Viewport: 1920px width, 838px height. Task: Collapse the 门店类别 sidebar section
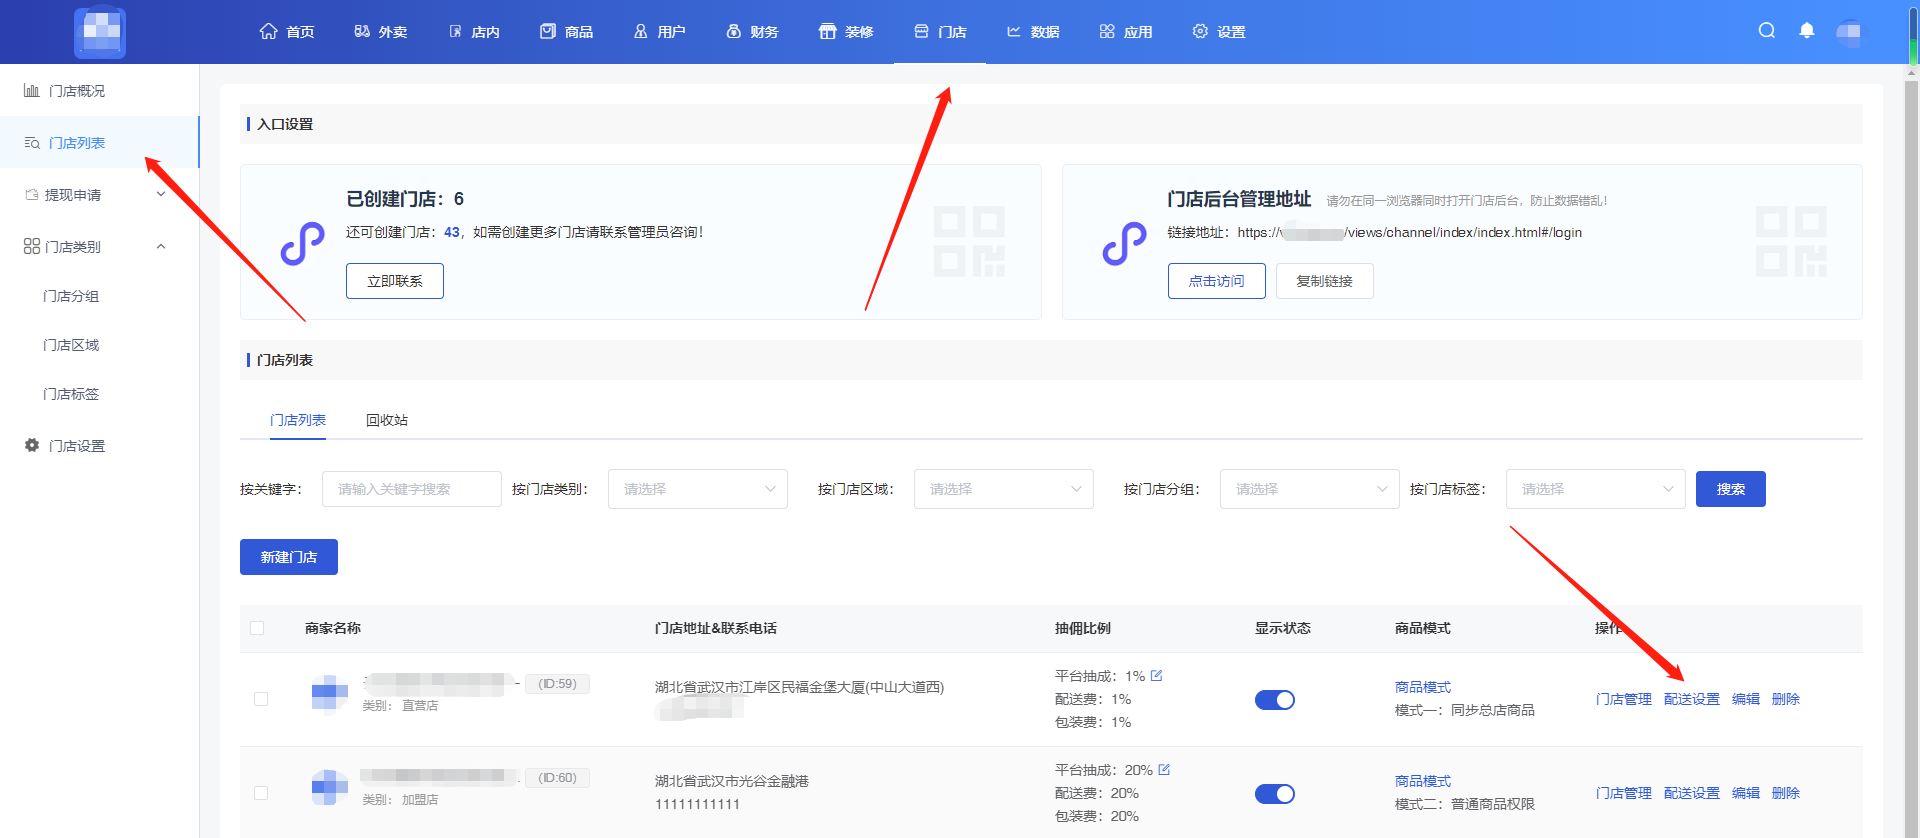coord(161,247)
